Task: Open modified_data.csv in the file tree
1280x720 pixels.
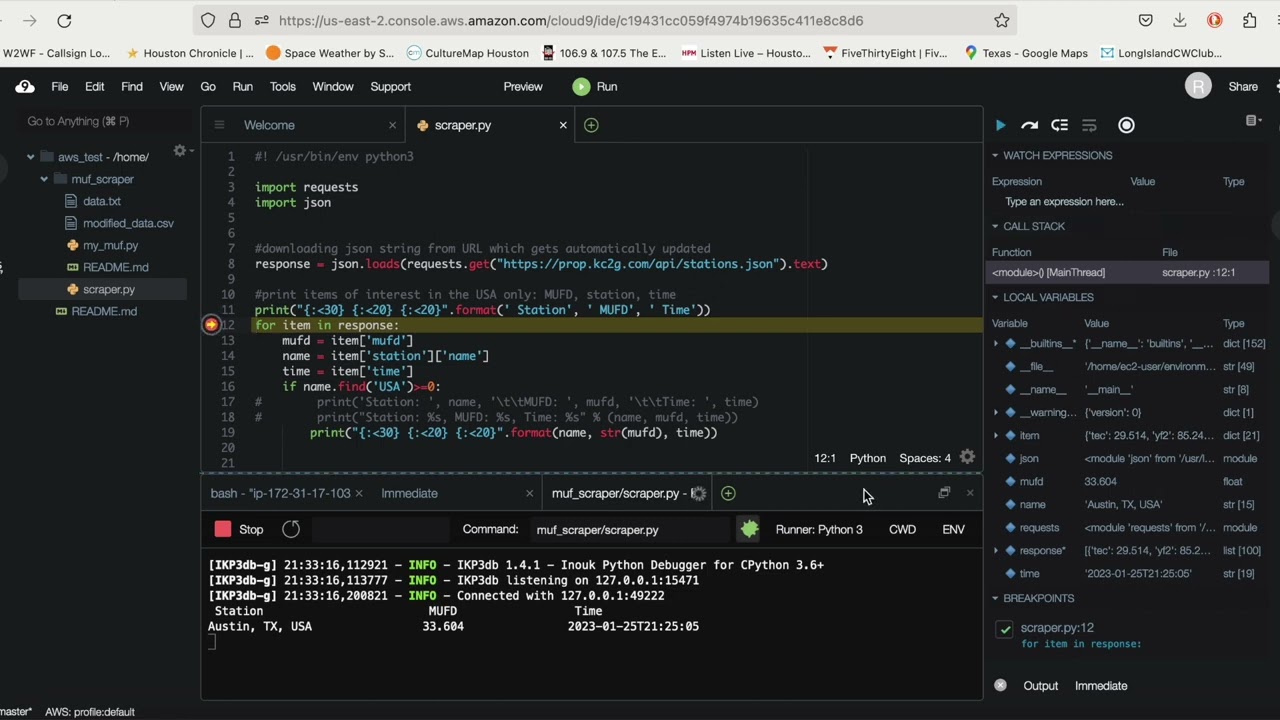Action: tap(128, 223)
